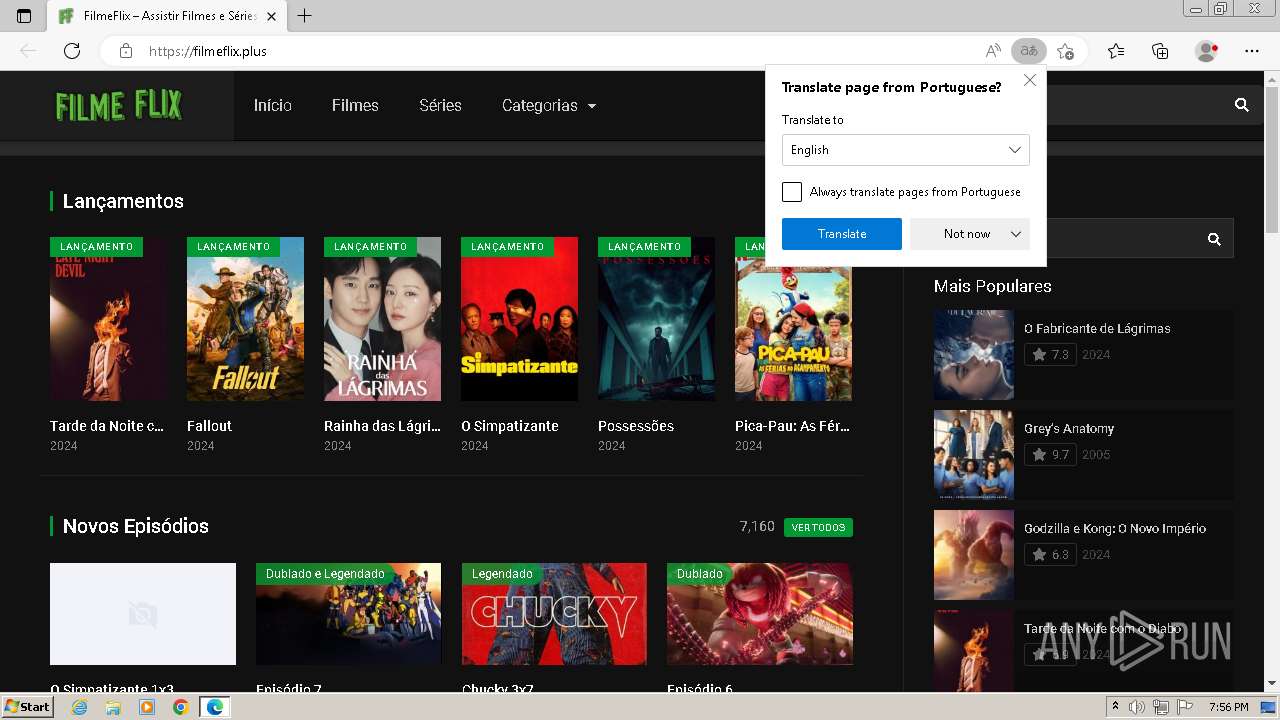1280x720 pixels.
Task: Expand the Not now options arrow
Action: (x=1016, y=234)
